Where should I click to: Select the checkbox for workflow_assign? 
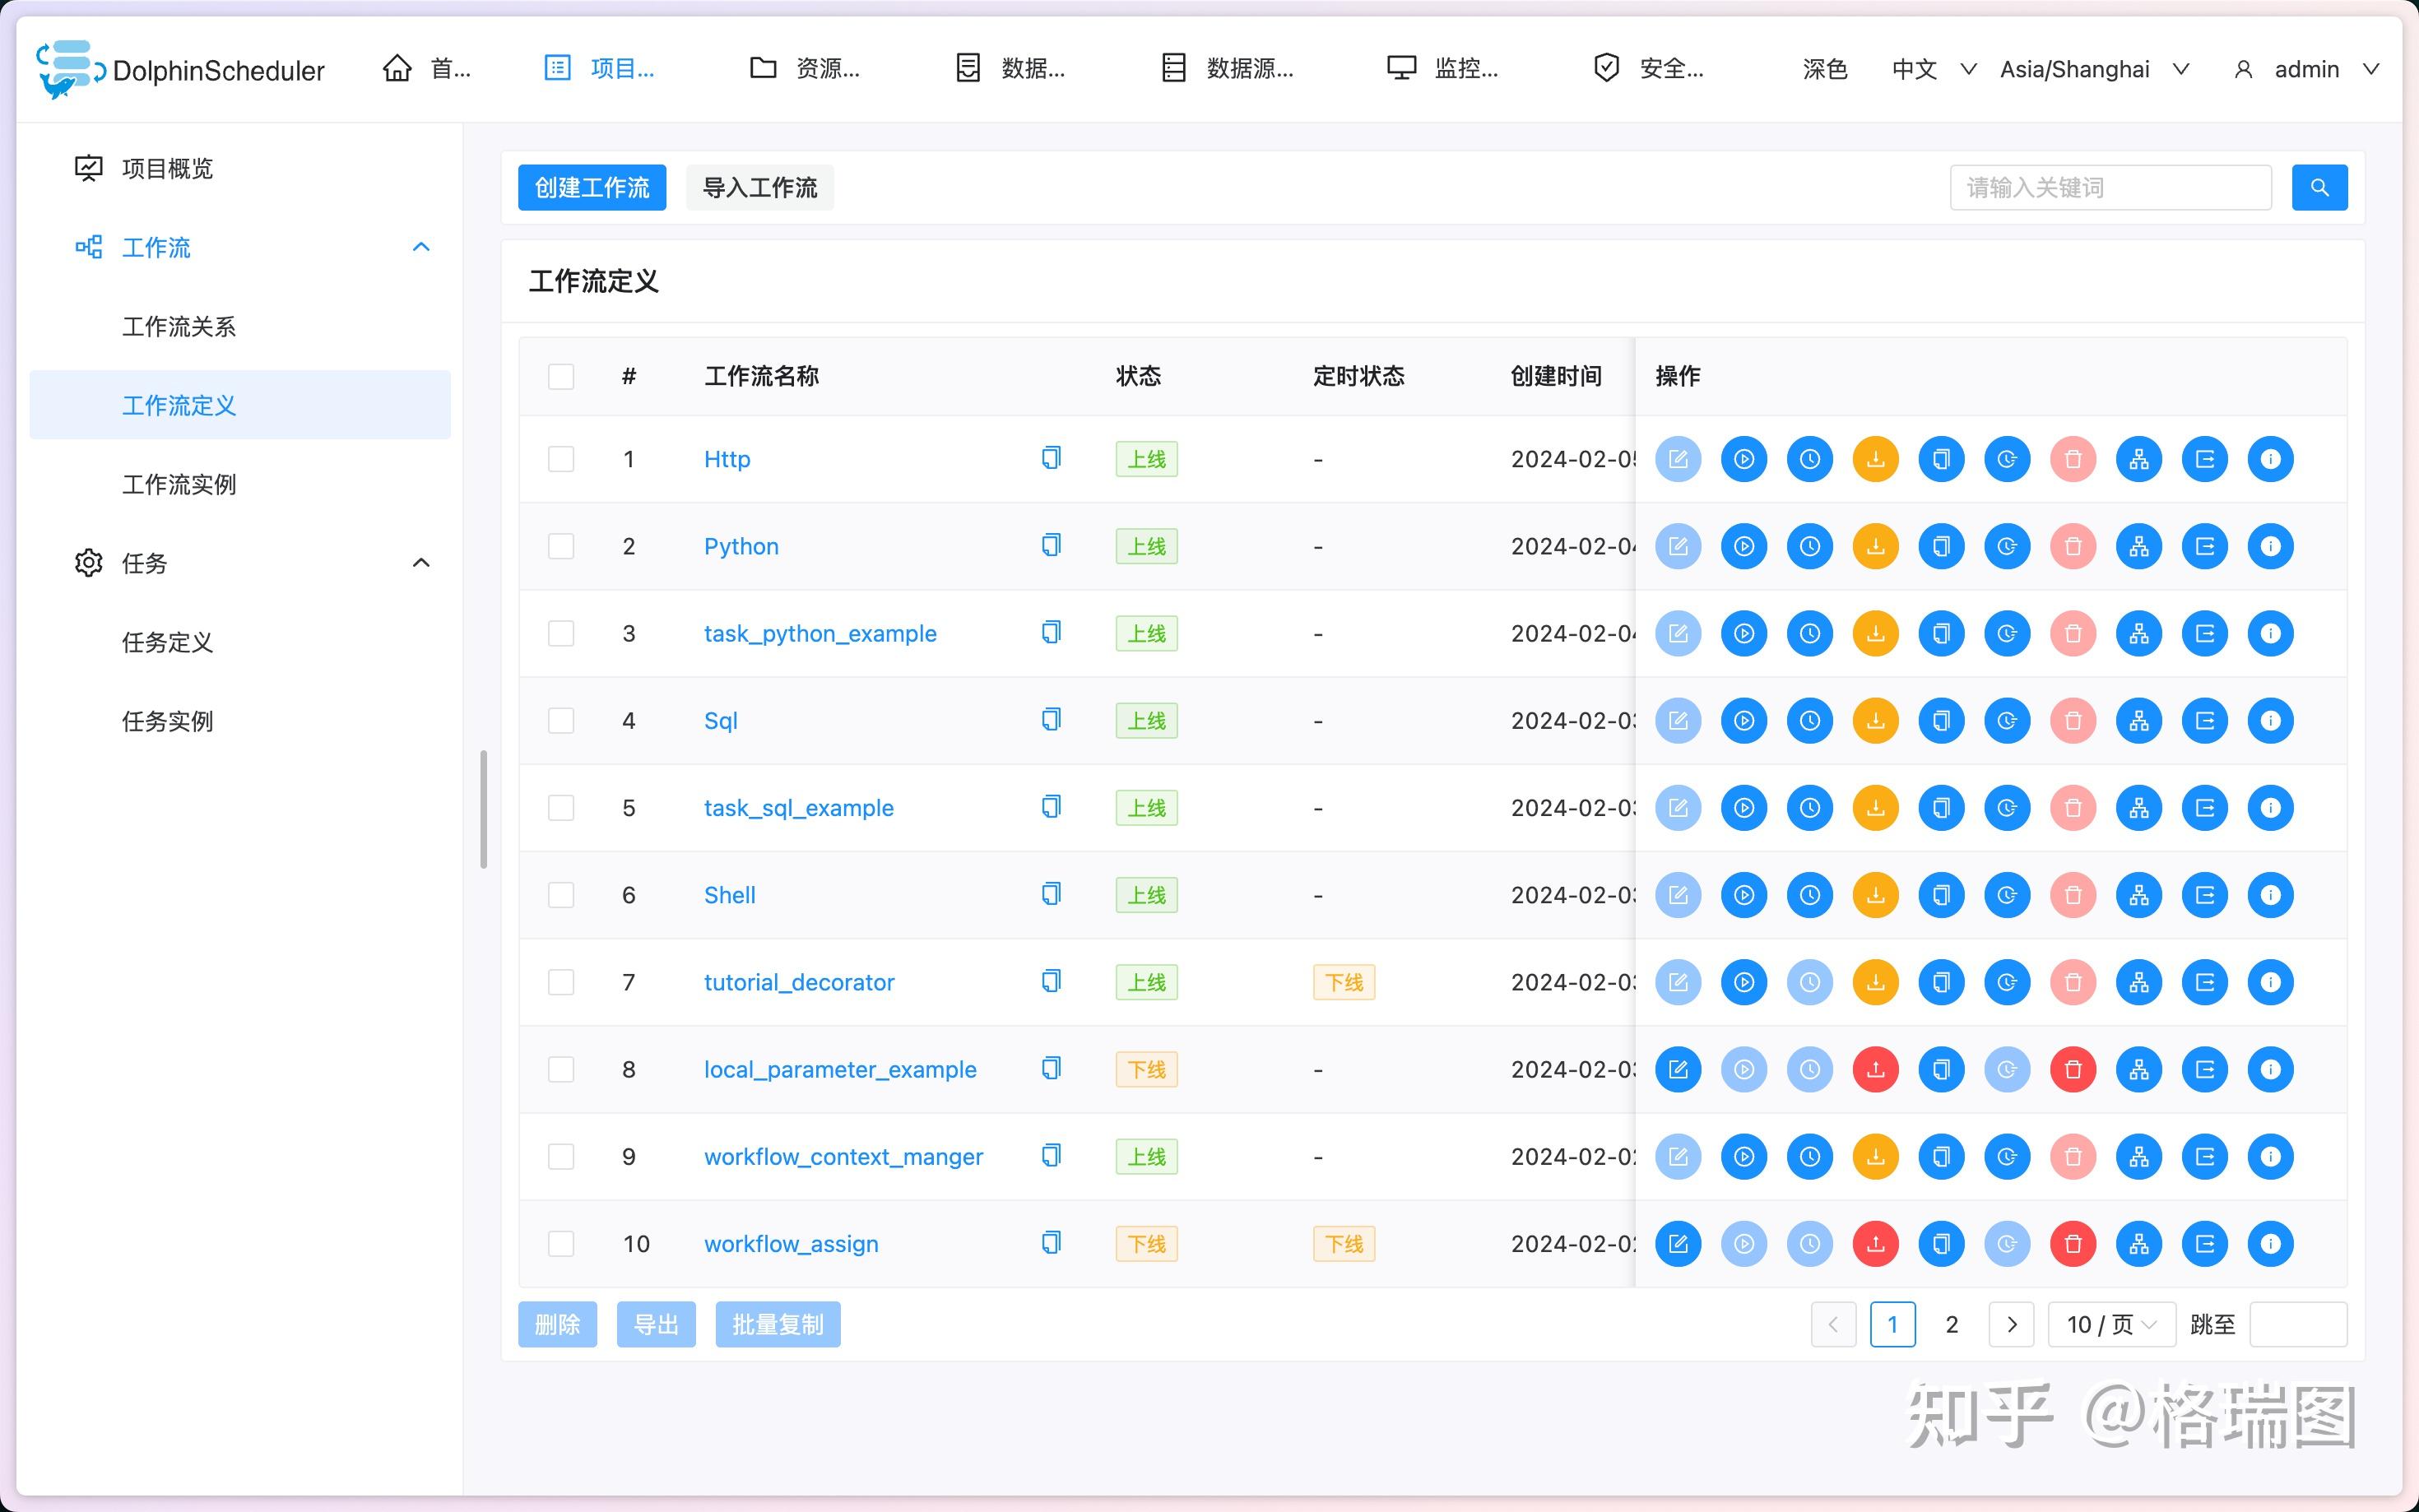coord(561,1243)
